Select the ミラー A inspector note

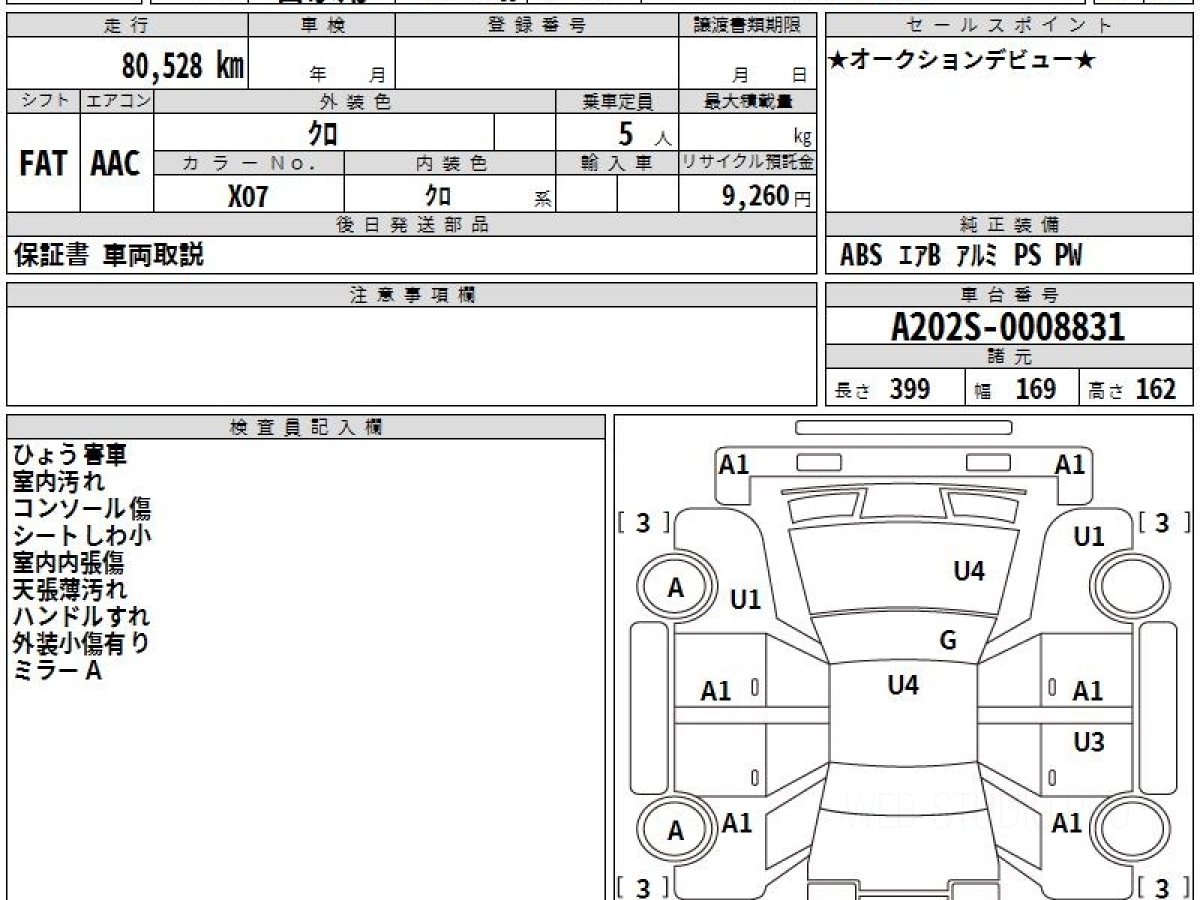(57, 671)
